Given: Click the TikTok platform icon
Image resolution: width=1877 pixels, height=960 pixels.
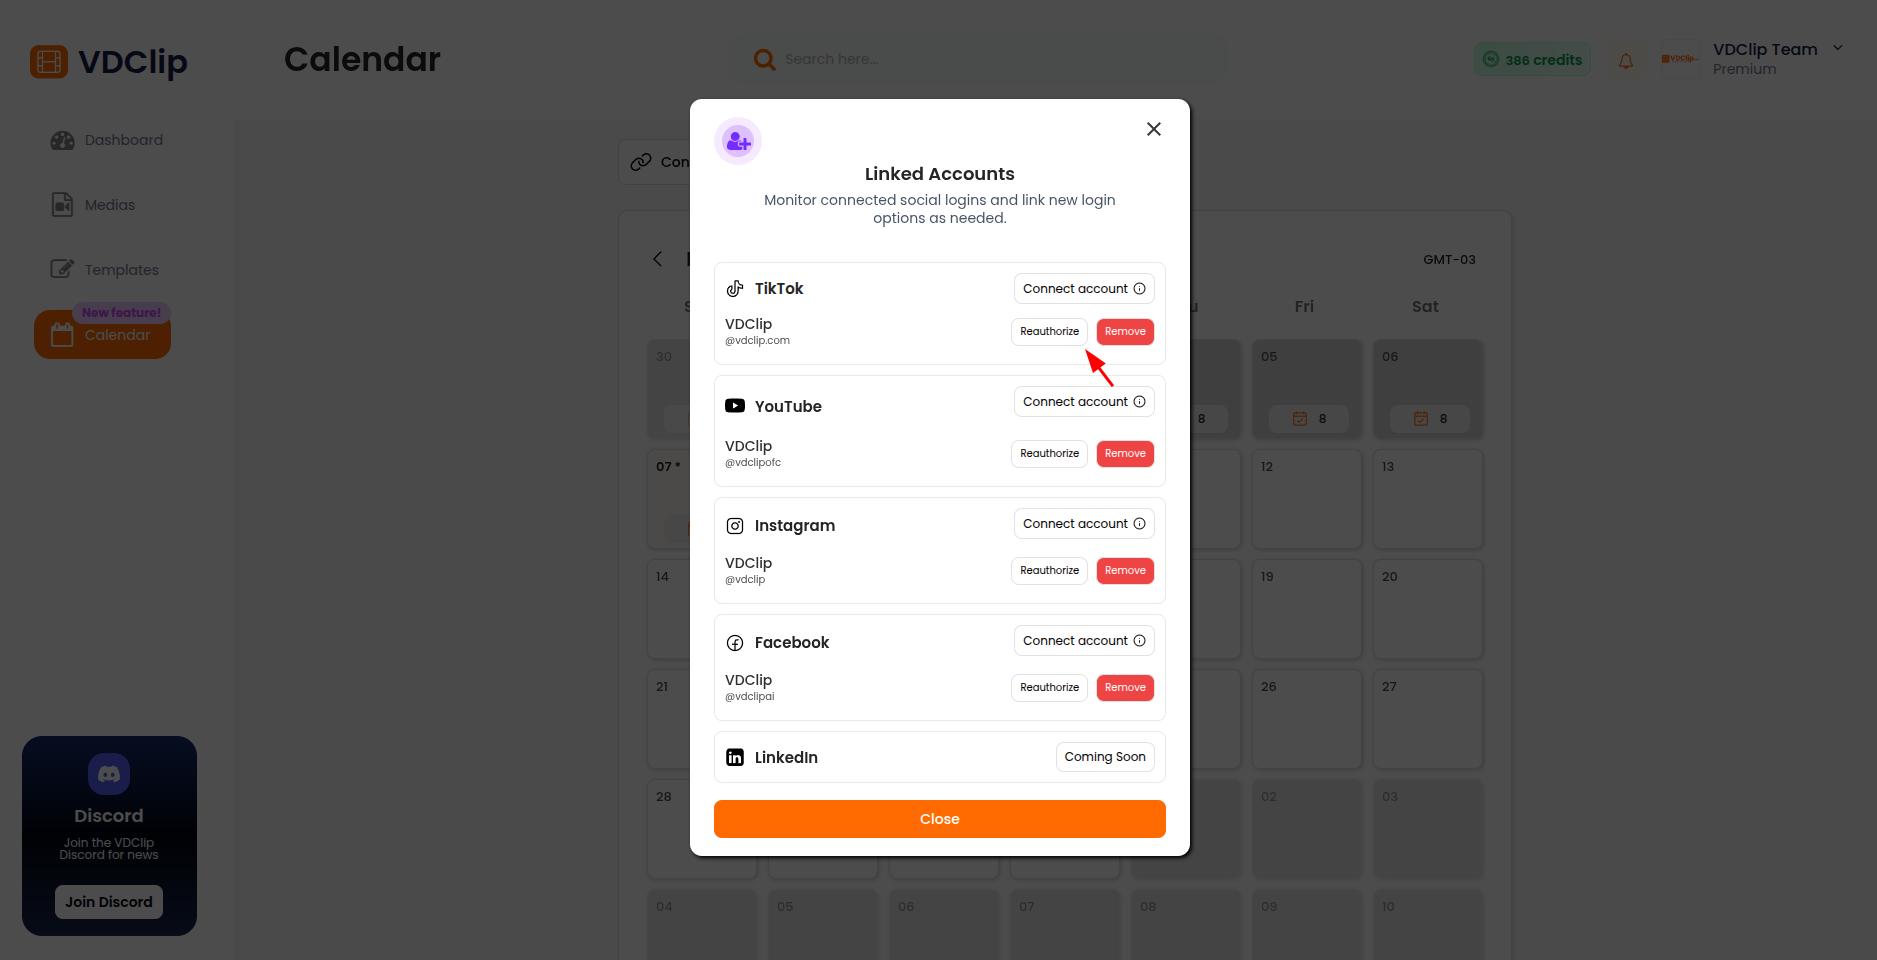Looking at the screenshot, I should (736, 288).
